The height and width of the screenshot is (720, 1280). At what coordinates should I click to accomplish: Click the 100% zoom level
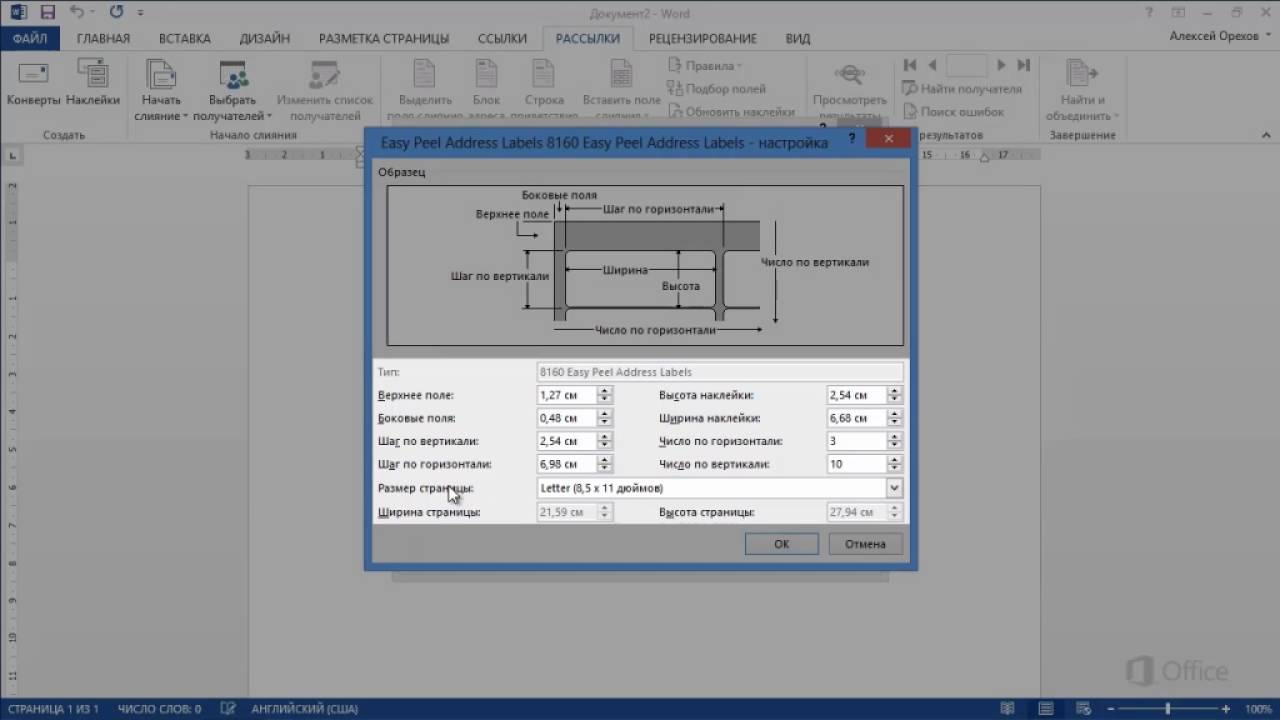pyautogui.click(x=1258, y=709)
